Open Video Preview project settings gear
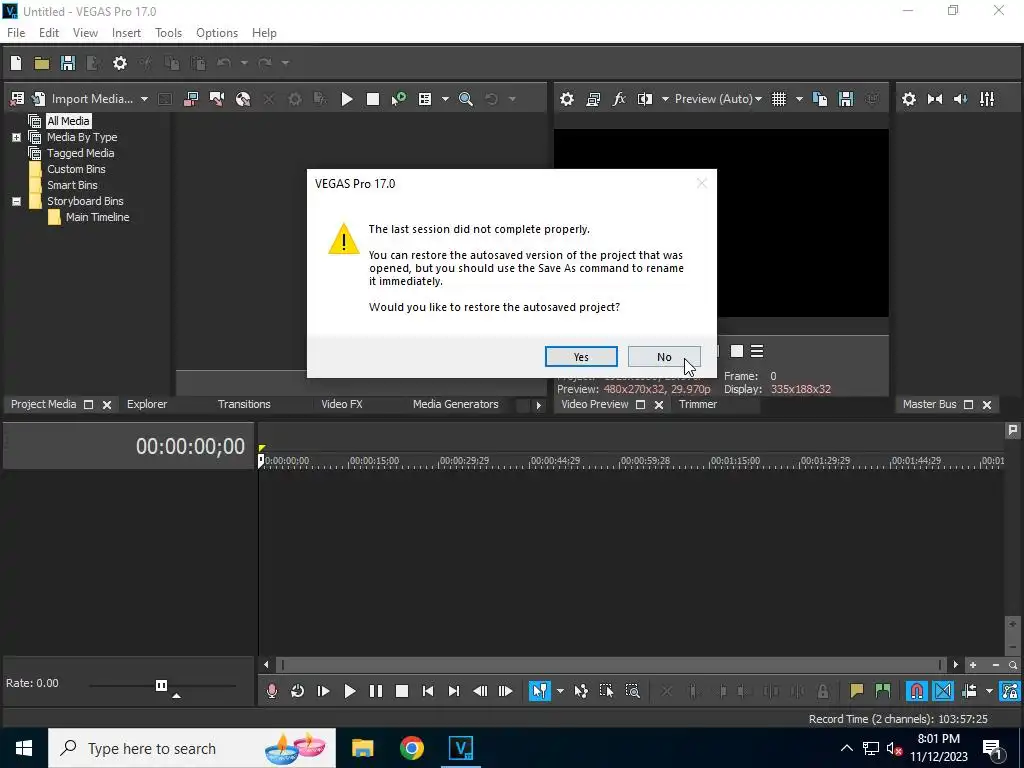Viewport: 1024px width, 768px height. [567, 99]
